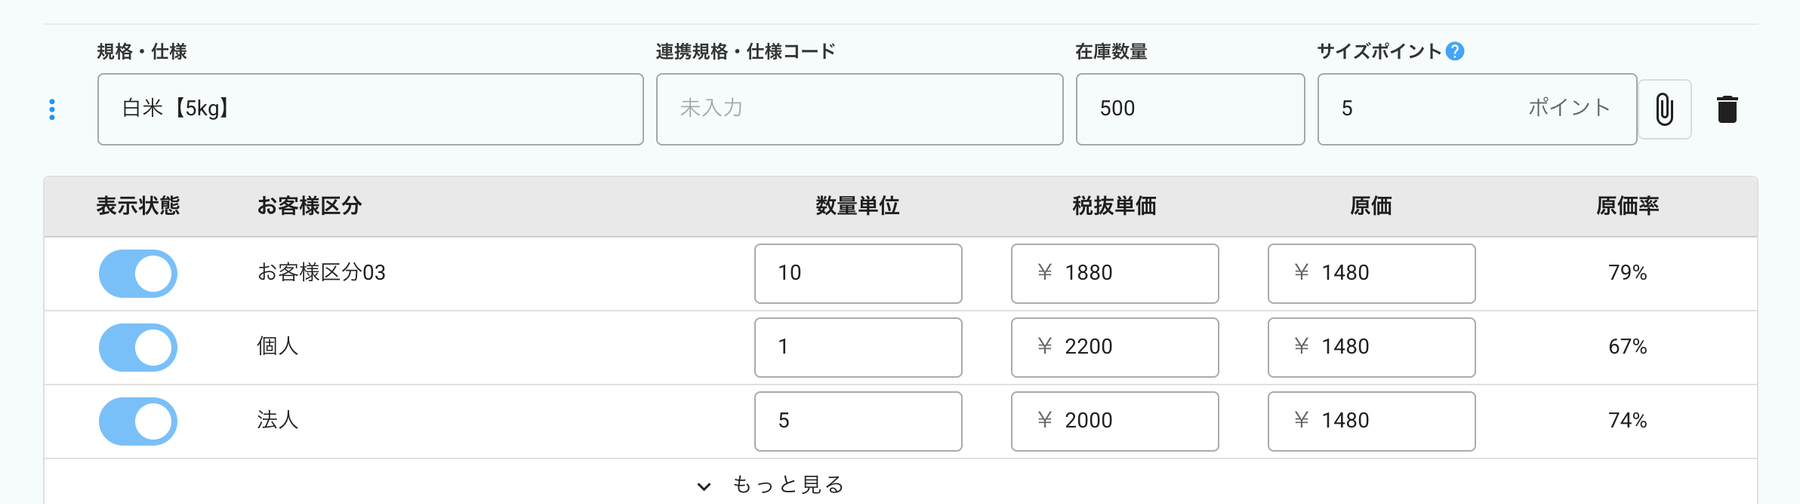Select the 在庫数量 field showing 500
1800x504 pixels.
(x=1190, y=109)
